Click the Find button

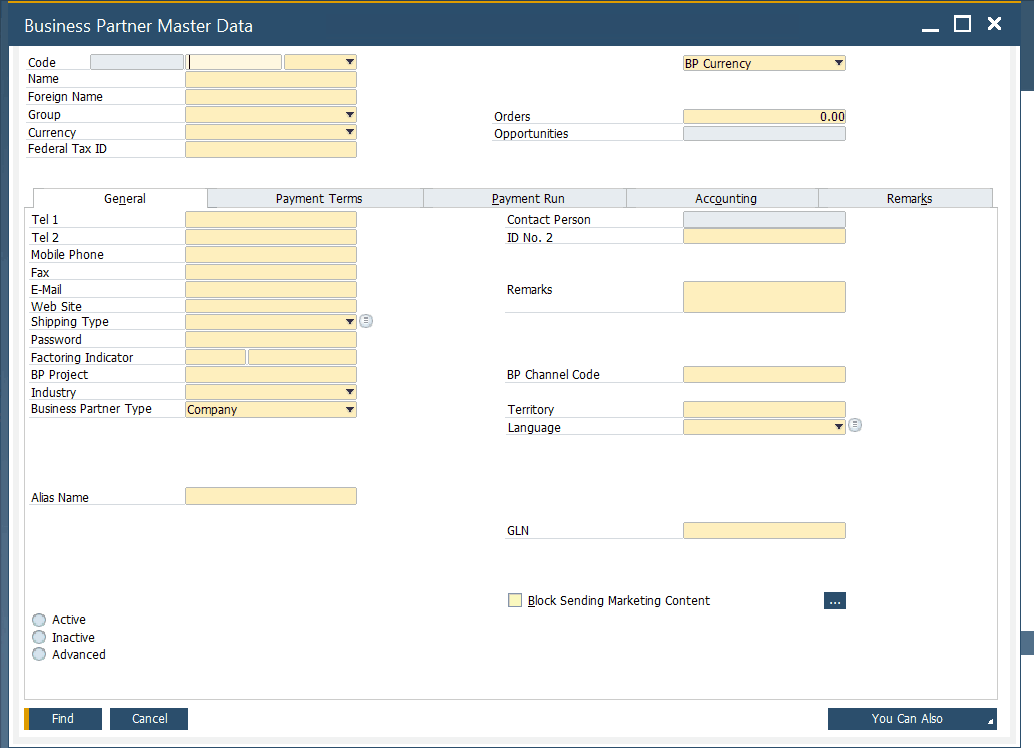(62, 718)
